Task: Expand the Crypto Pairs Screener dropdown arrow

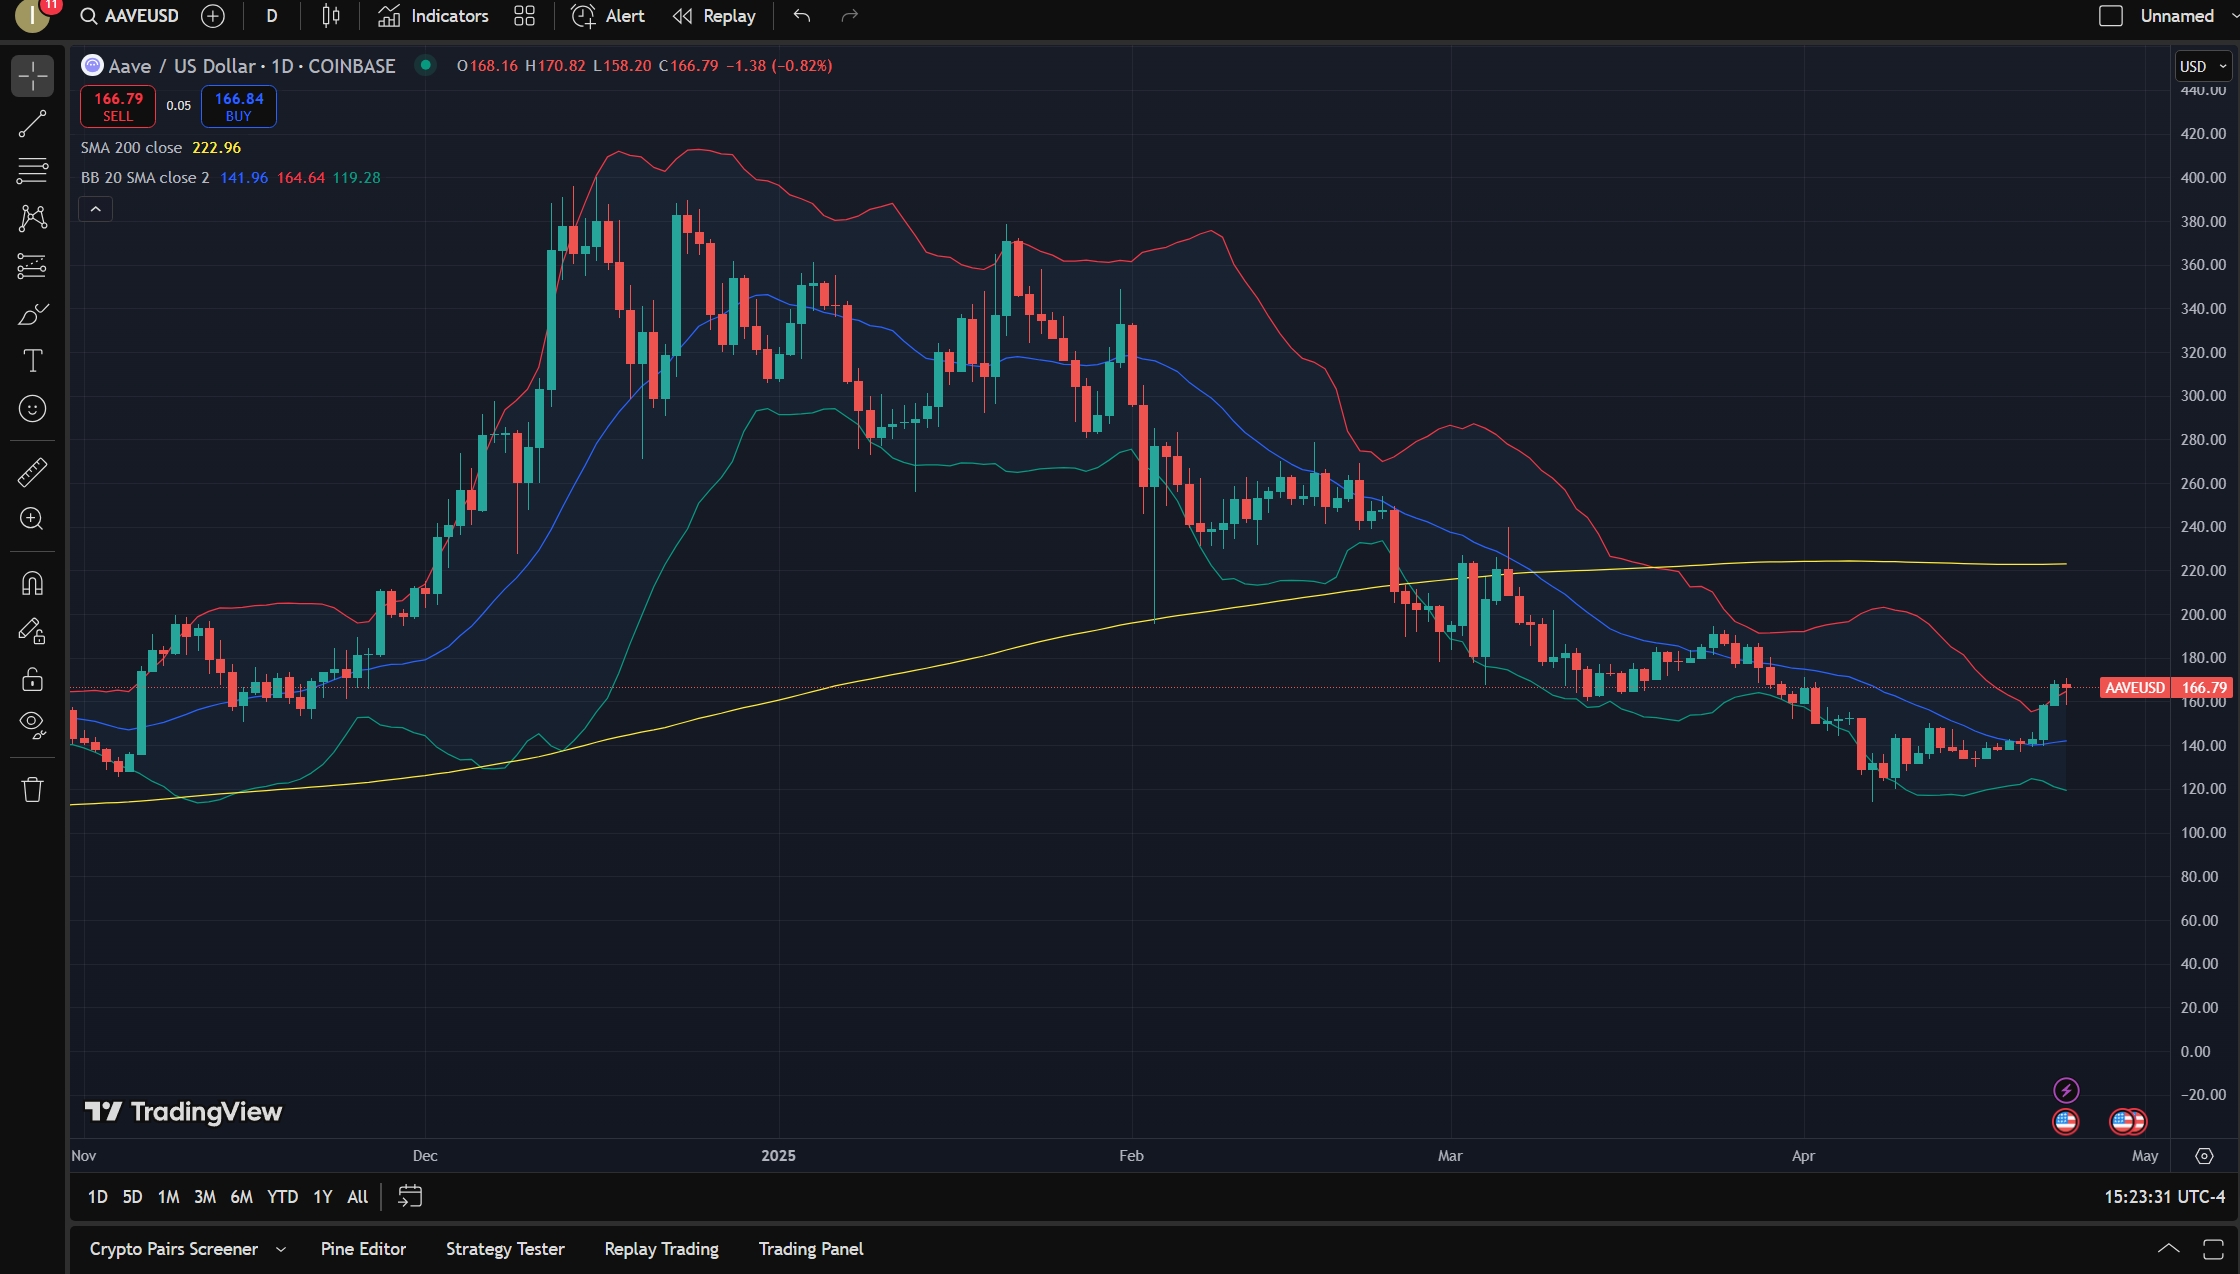Action: pyautogui.click(x=281, y=1249)
